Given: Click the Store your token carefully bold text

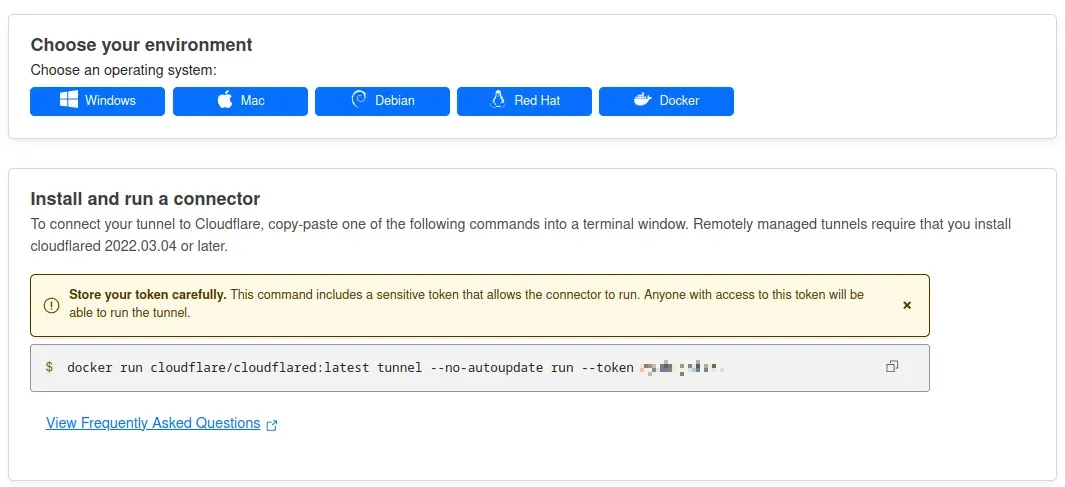Looking at the screenshot, I should pos(147,295).
